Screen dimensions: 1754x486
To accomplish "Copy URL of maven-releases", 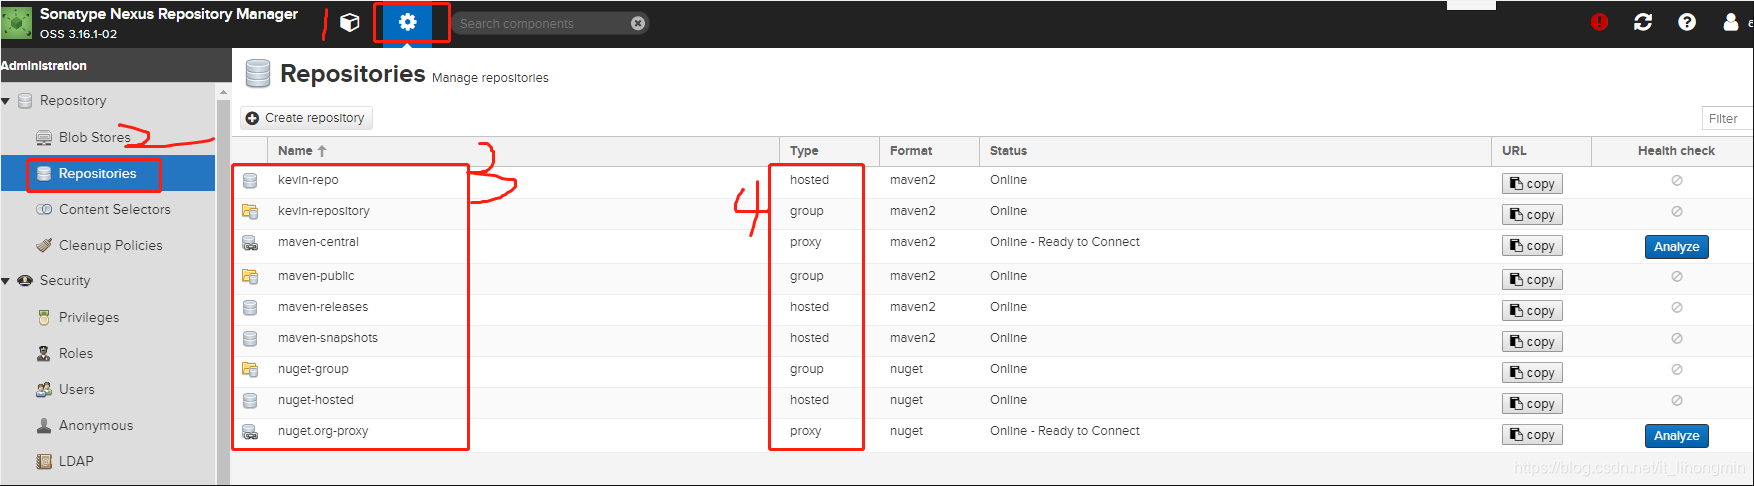I will (x=1532, y=311).
